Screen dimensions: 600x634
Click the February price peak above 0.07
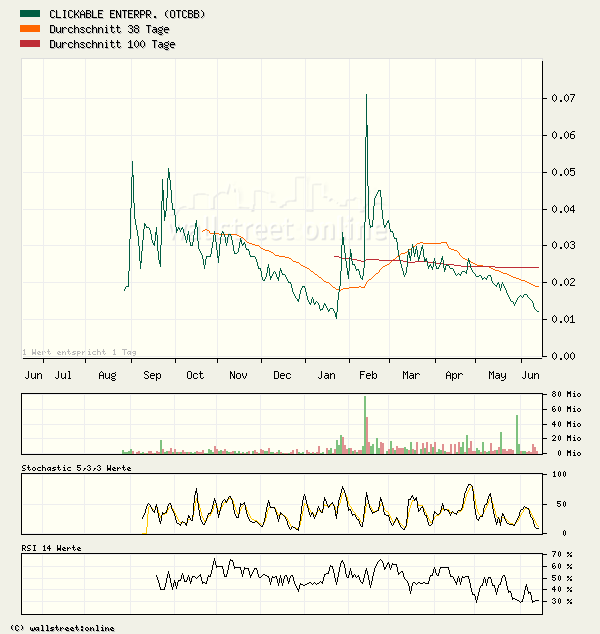[366, 95]
